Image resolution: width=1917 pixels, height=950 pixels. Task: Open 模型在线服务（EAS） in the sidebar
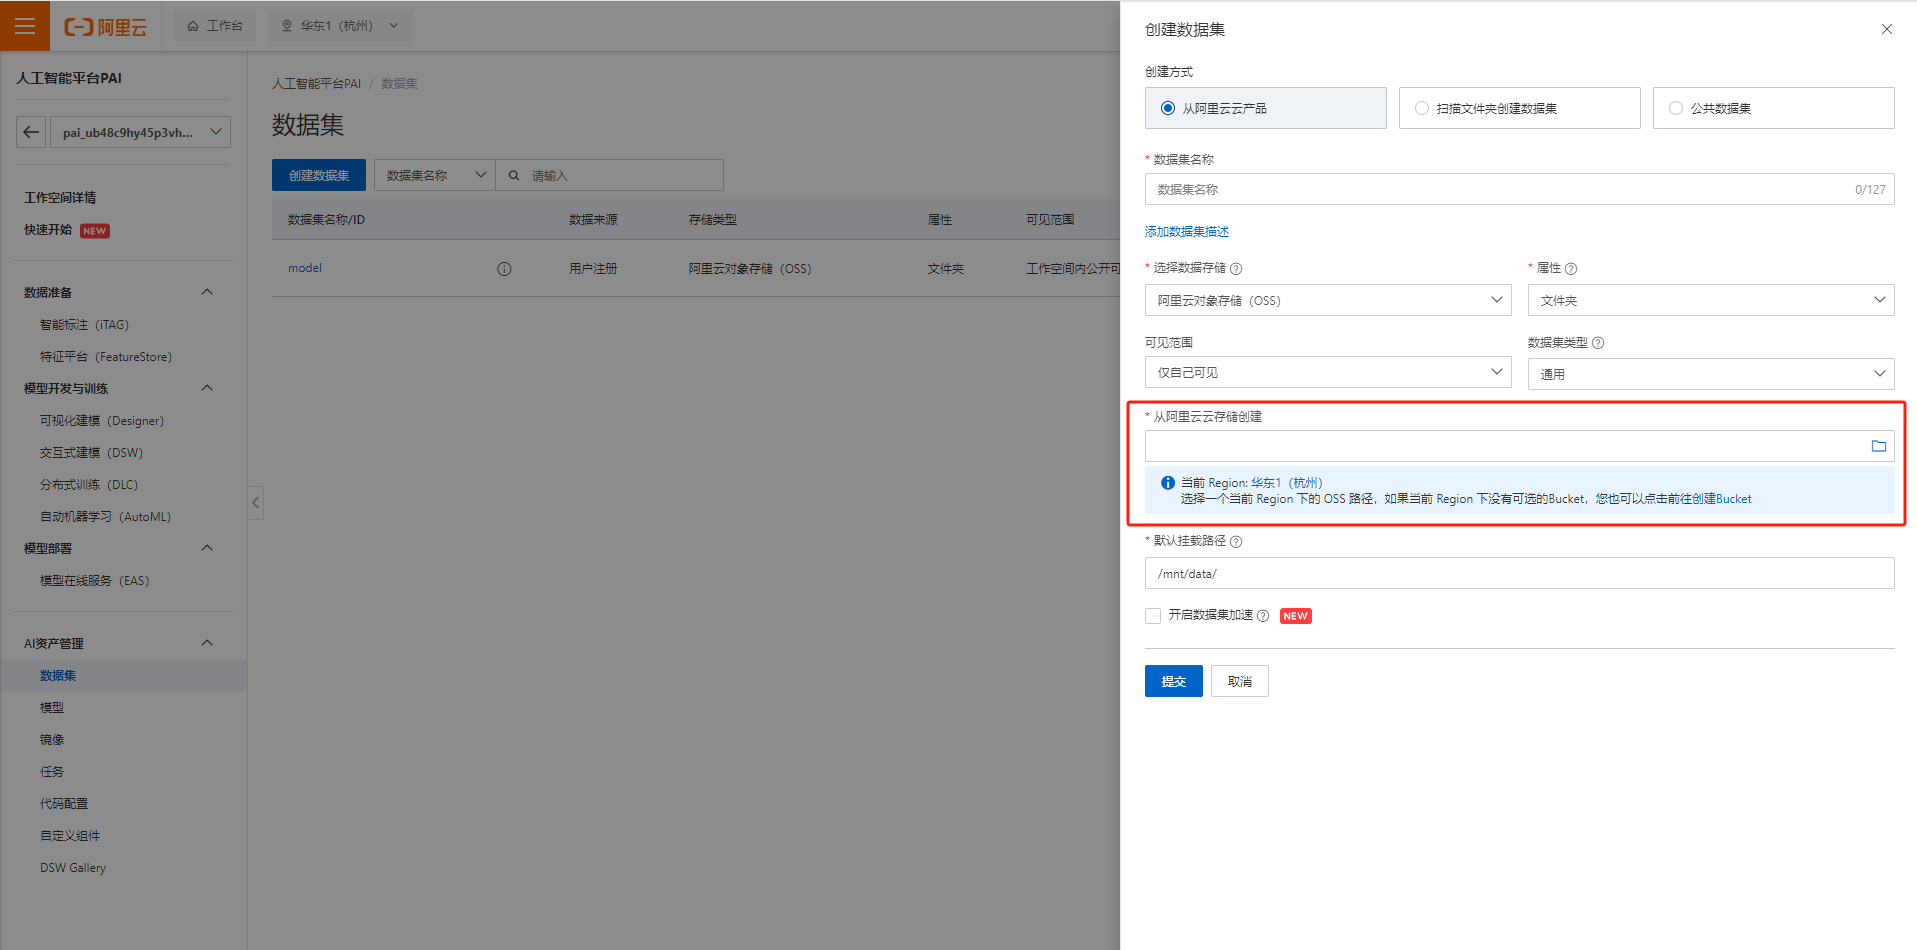(95, 581)
